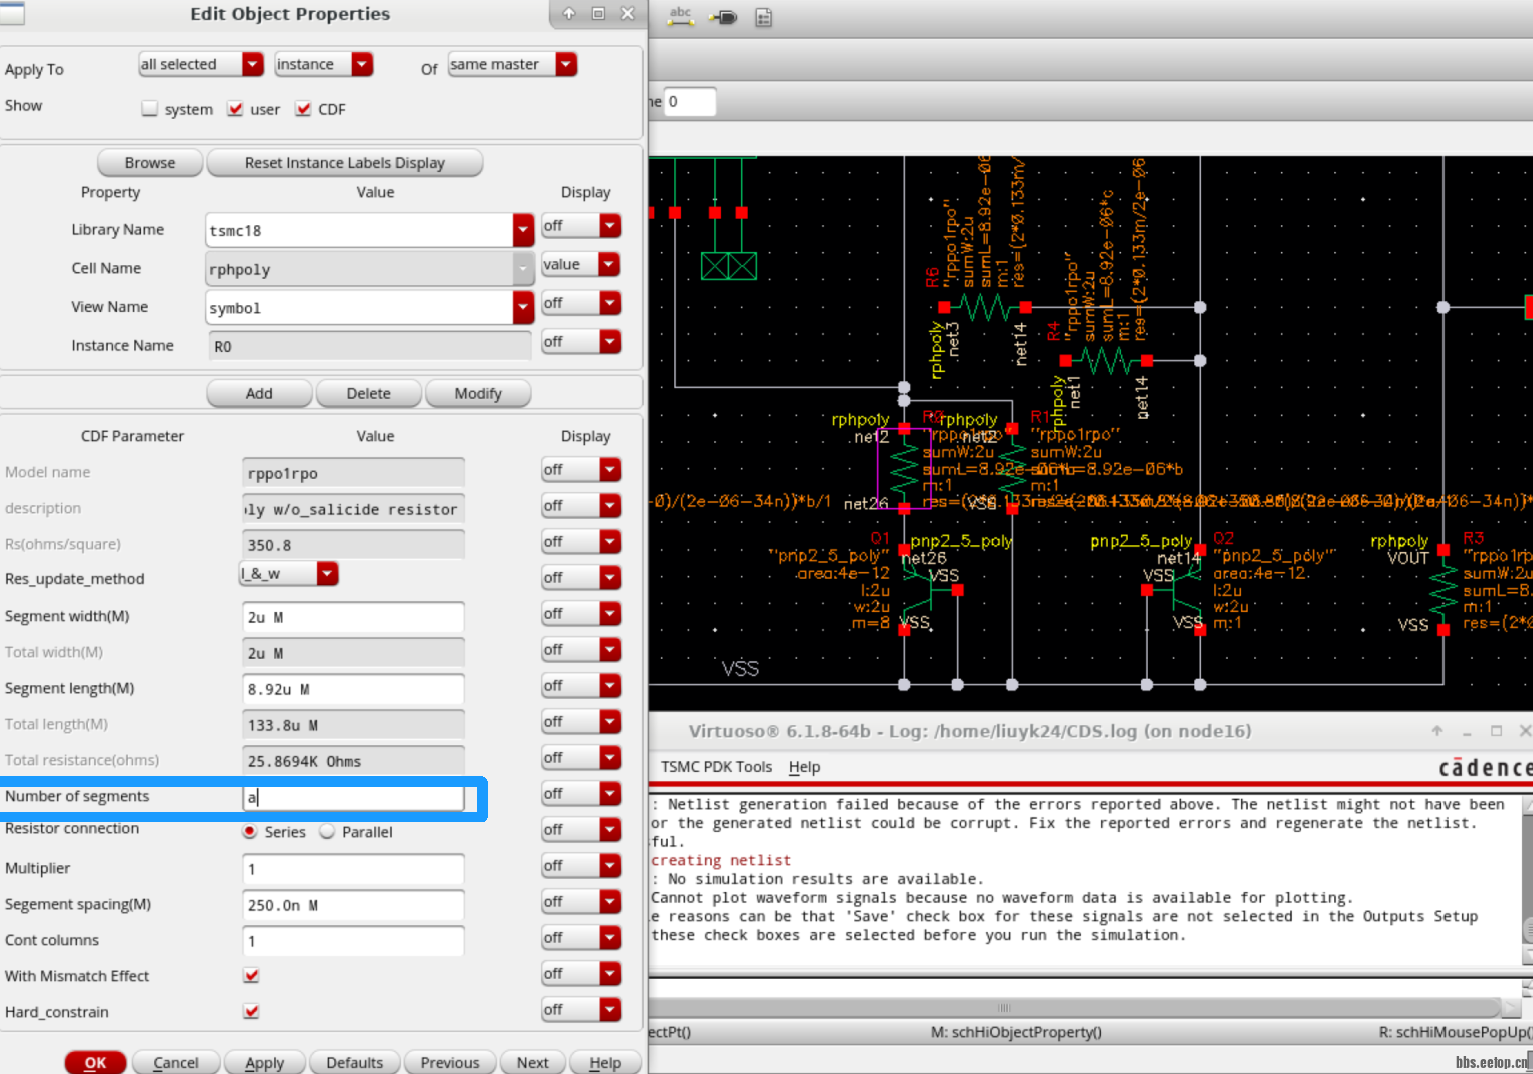The height and width of the screenshot is (1074, 1533).
Task: Click the note sheet toolbar icon
Action: tap(763, 17)
